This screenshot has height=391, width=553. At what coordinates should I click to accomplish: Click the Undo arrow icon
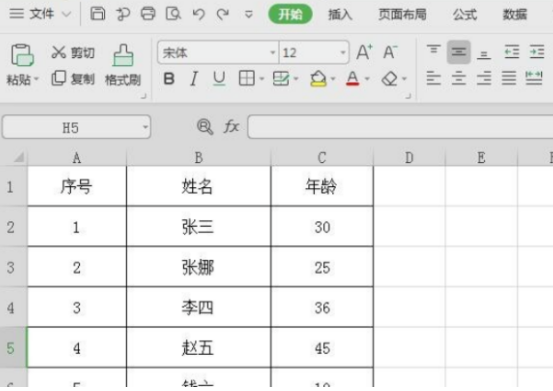pyautogui.click(x=199, y=14)
